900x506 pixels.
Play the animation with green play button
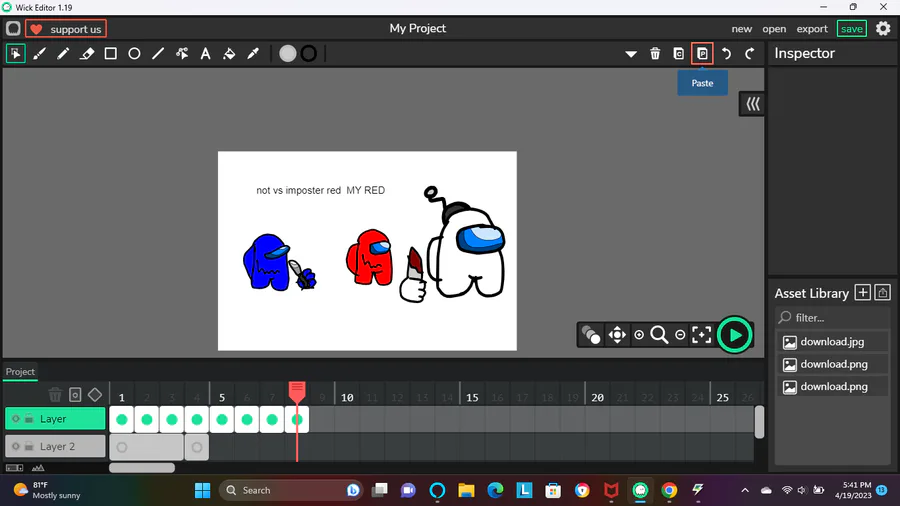click(x=734, y=335)
